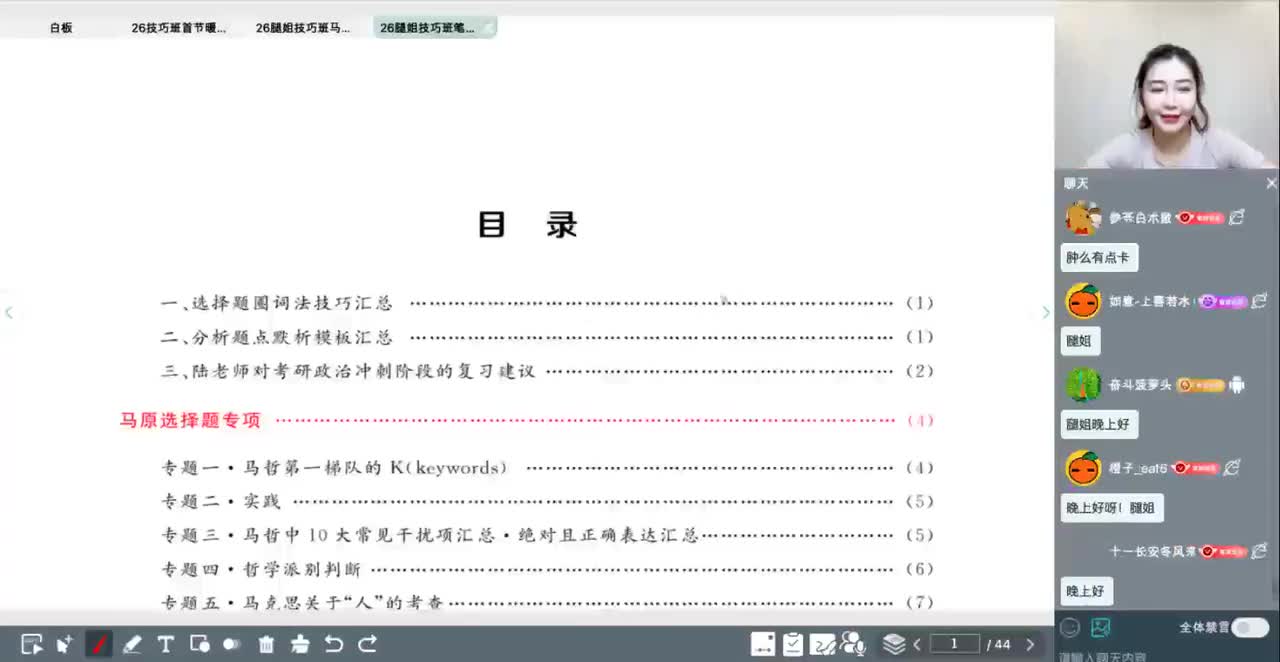
Task: Click the device icon beside 参苓白术散
Action: [1236, 217]
